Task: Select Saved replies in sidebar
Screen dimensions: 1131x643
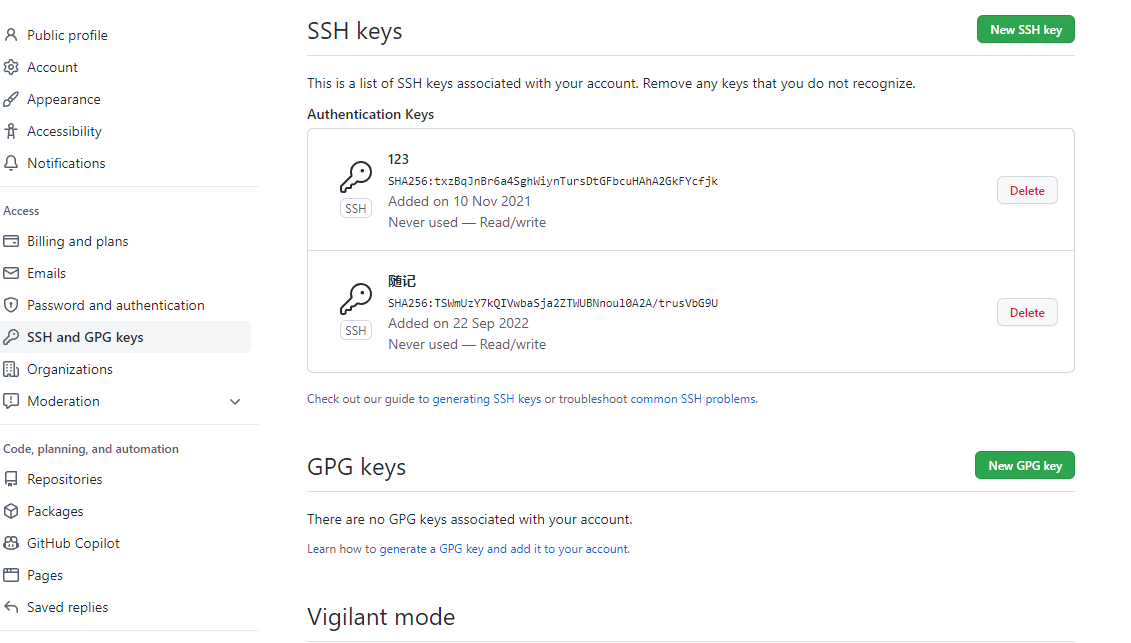Action: coord(67,607)
